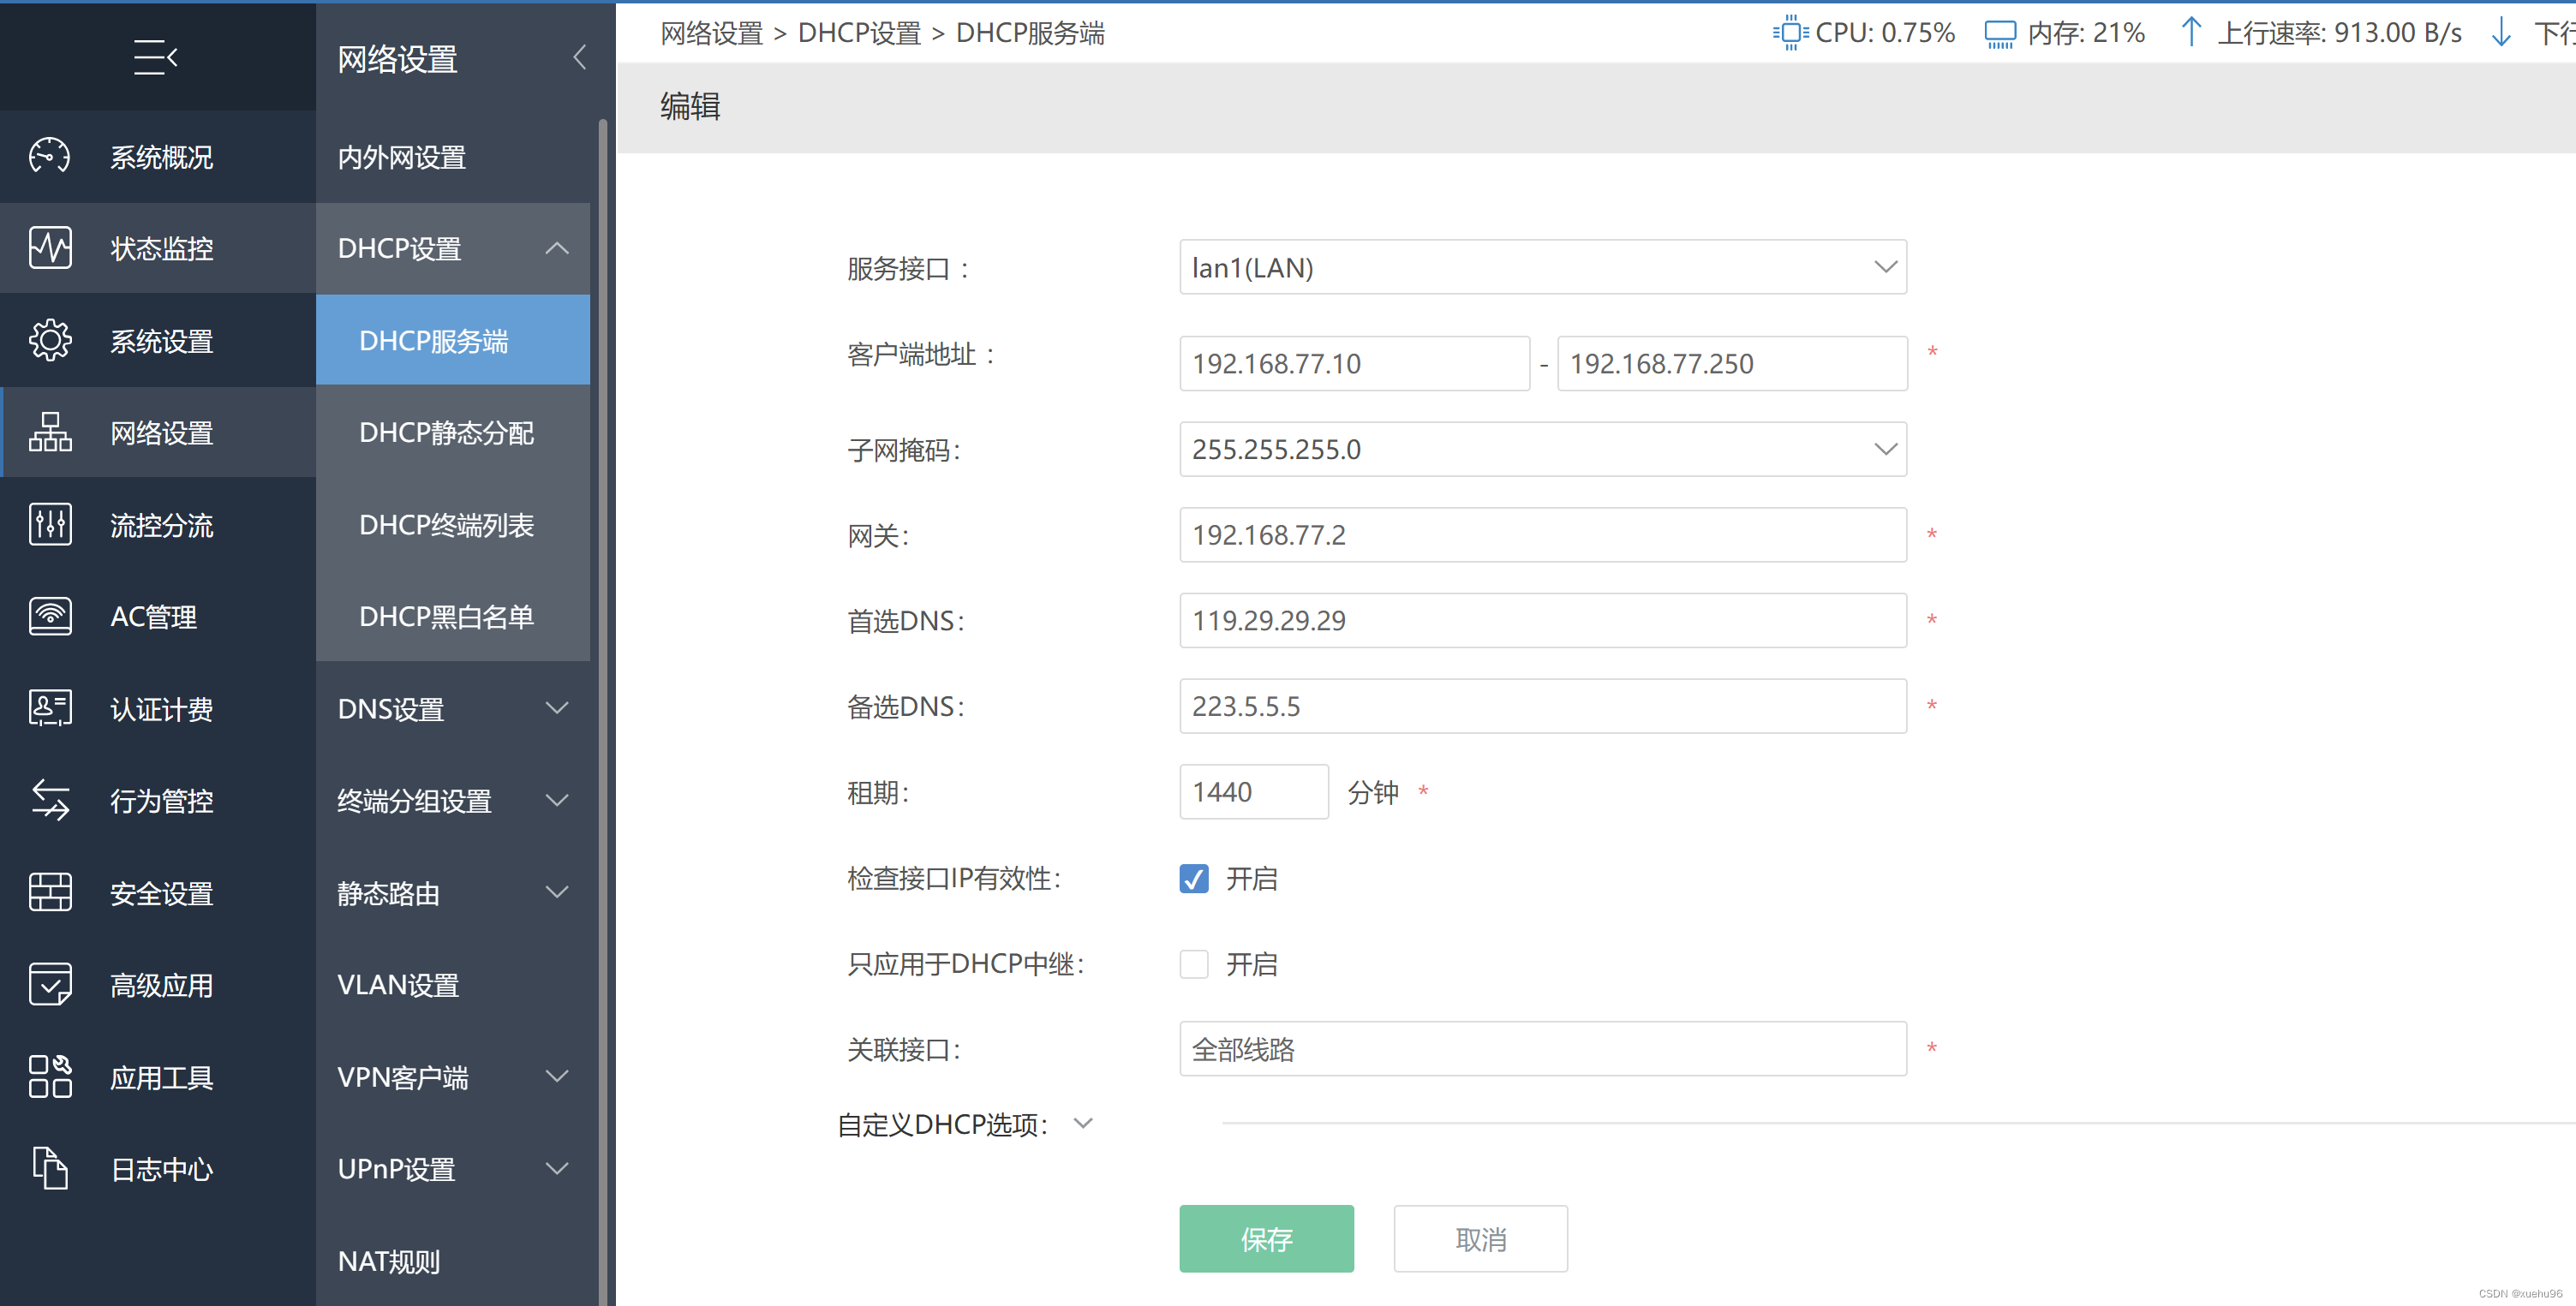Enable 只应用于DHCP中继 checkbox
The image size is (2576, 1306).
[1194, 964]
